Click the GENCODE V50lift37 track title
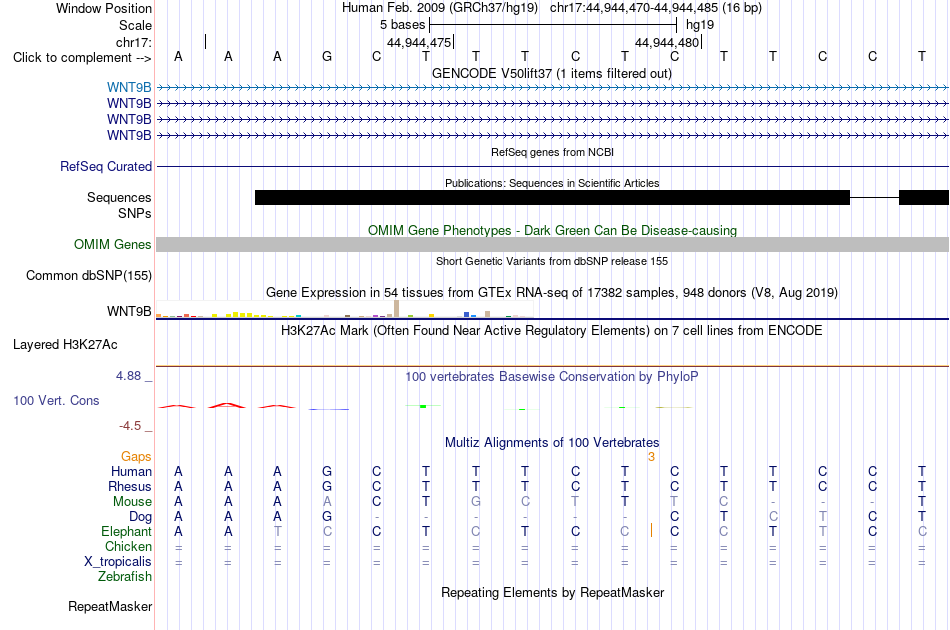 click(x=551, y=74)
